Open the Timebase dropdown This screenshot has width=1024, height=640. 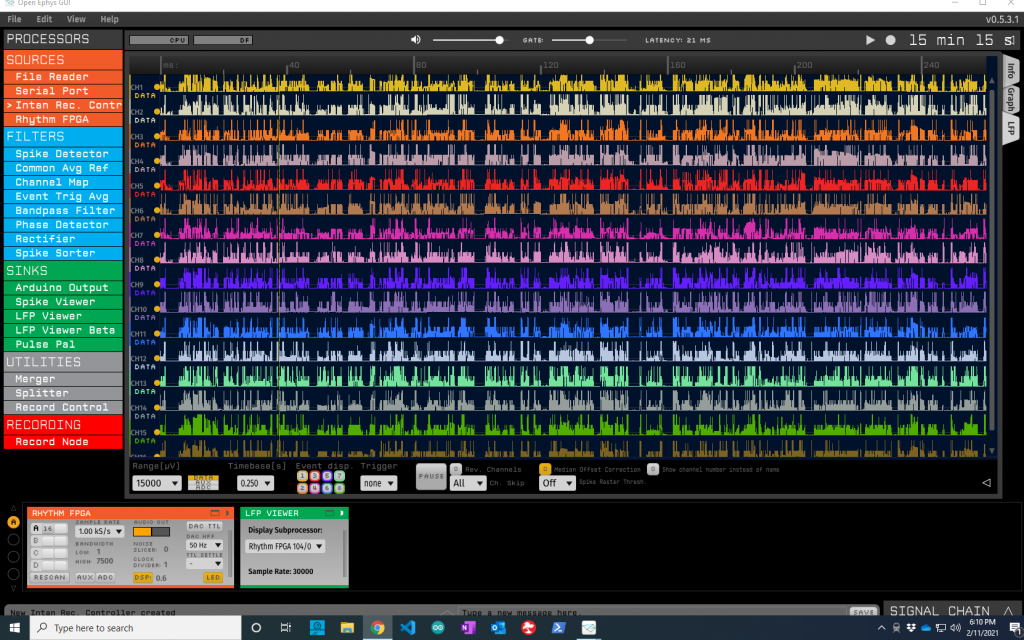point(255,483)
